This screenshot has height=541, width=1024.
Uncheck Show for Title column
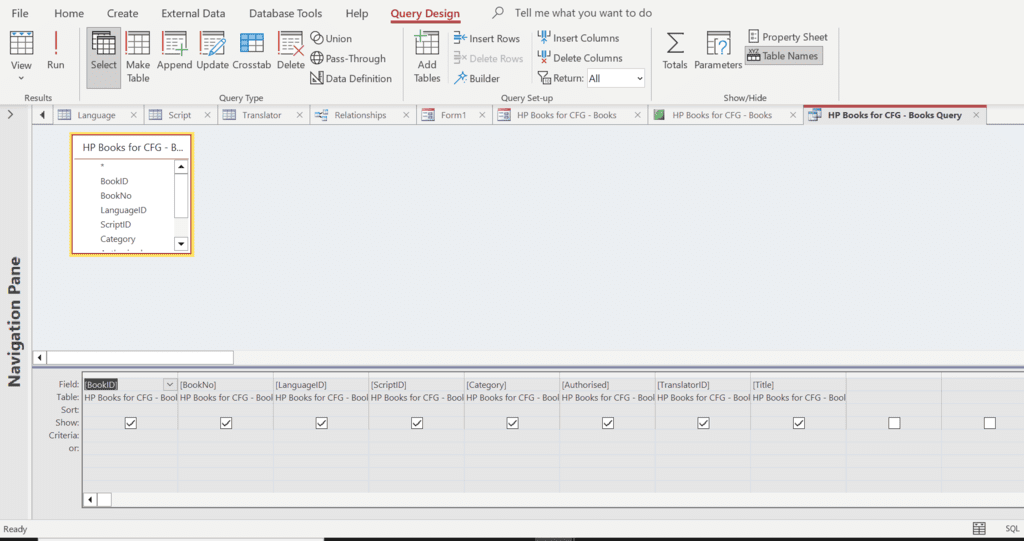tap(798, 423)
